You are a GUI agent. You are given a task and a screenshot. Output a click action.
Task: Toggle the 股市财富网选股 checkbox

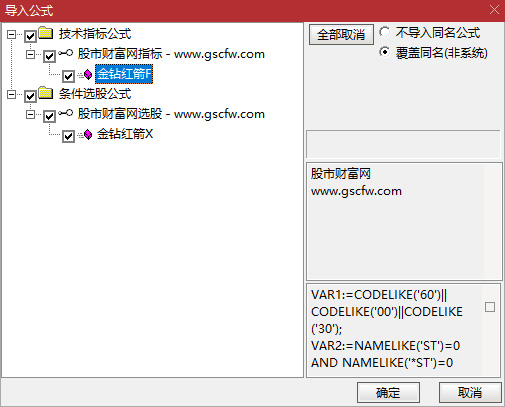[x=49, y=116]
